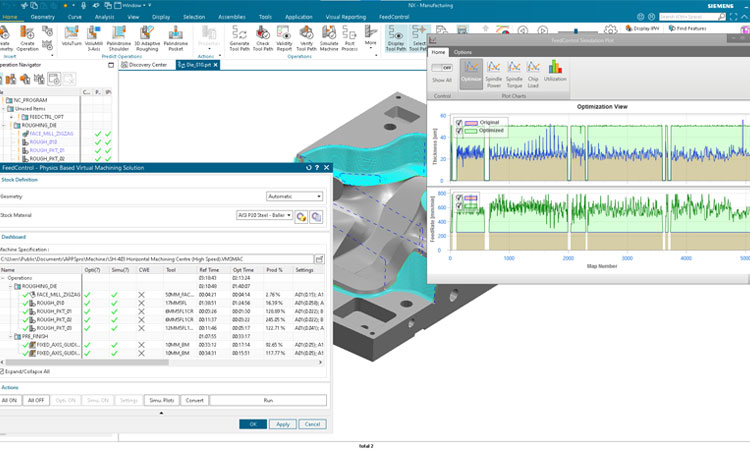Switch to the Options tab in plot window
Viewport: 750px width, 450px height.
coord(463,52)
